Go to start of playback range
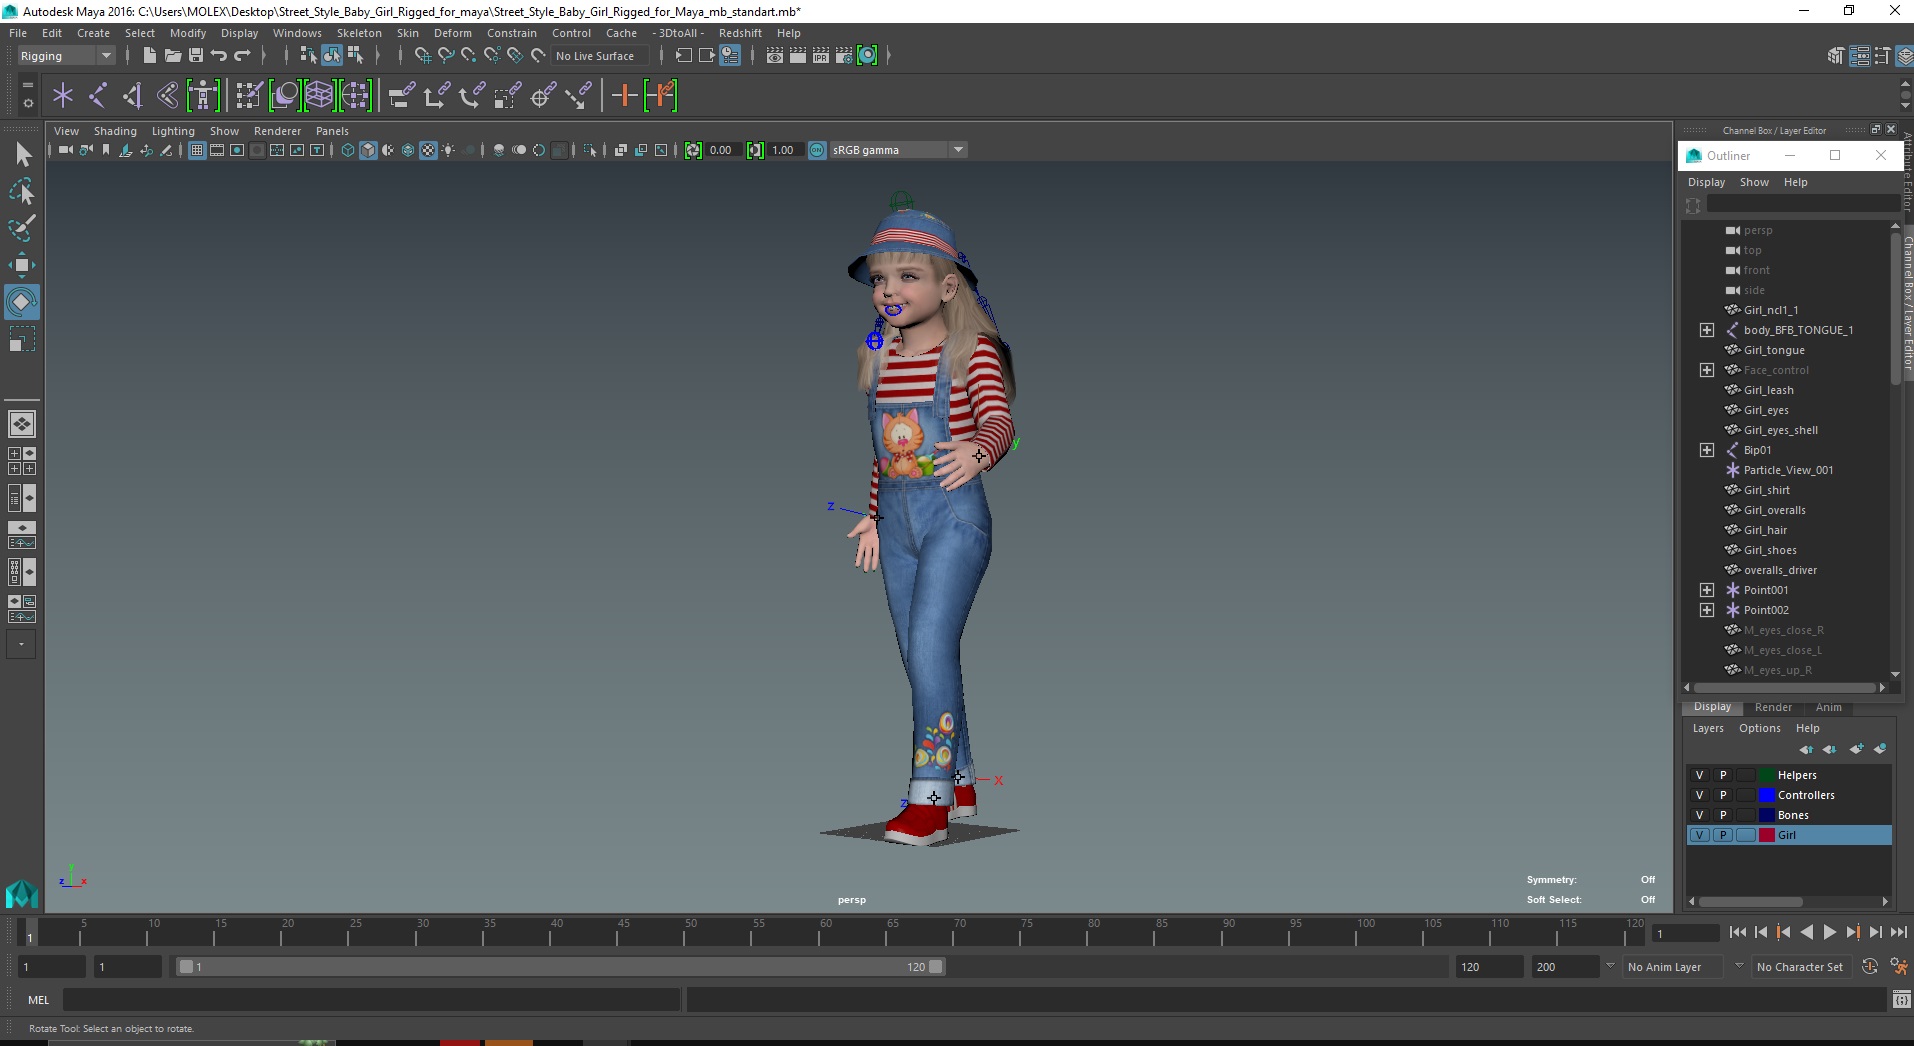 click(x=1737, y=932)
